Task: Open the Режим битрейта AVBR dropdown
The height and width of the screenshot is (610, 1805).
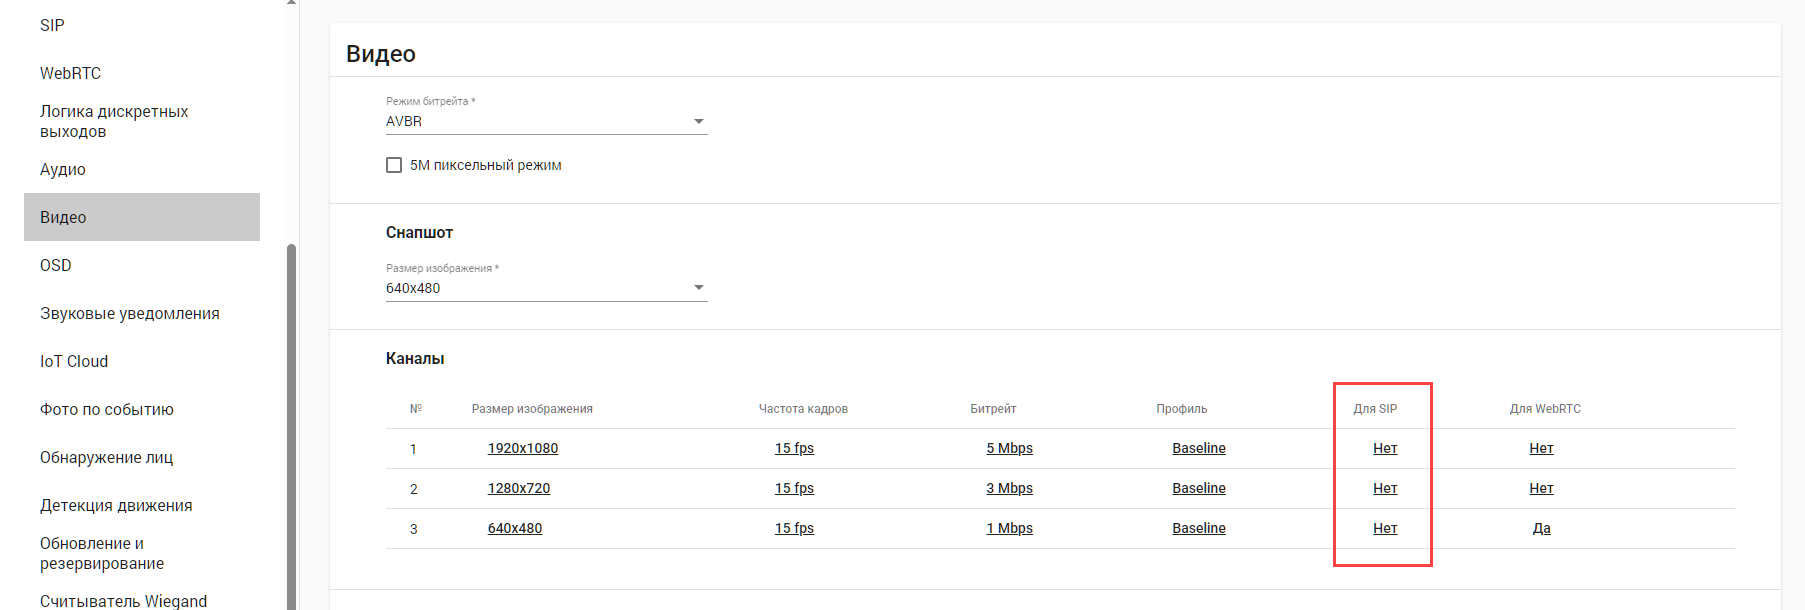Action: coord(545,121)
